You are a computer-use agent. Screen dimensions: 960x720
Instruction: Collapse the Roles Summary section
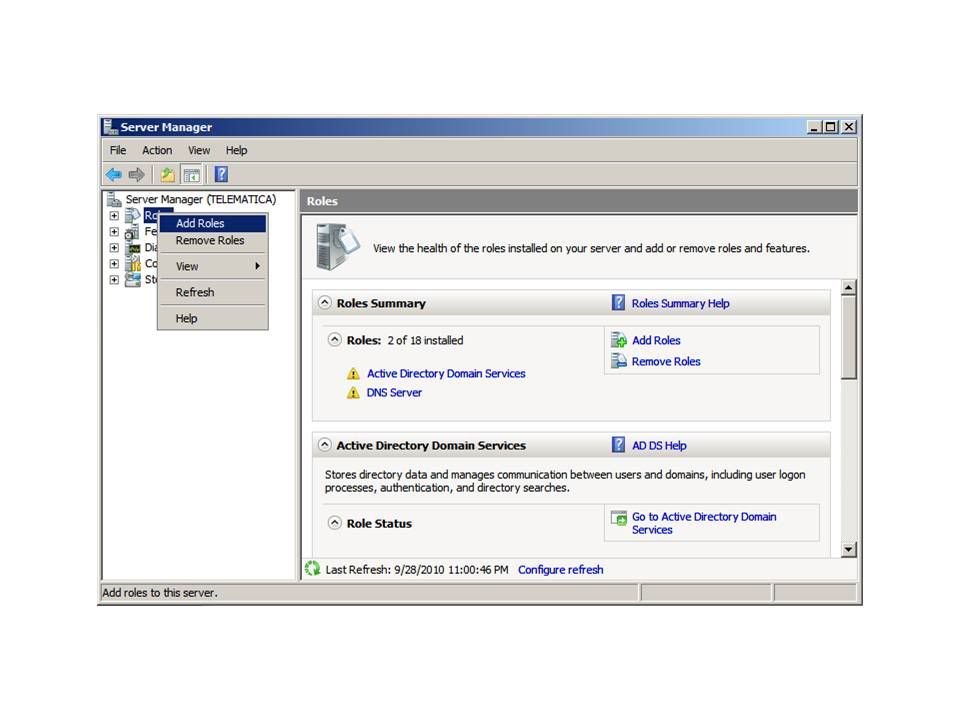coord(325,303)
